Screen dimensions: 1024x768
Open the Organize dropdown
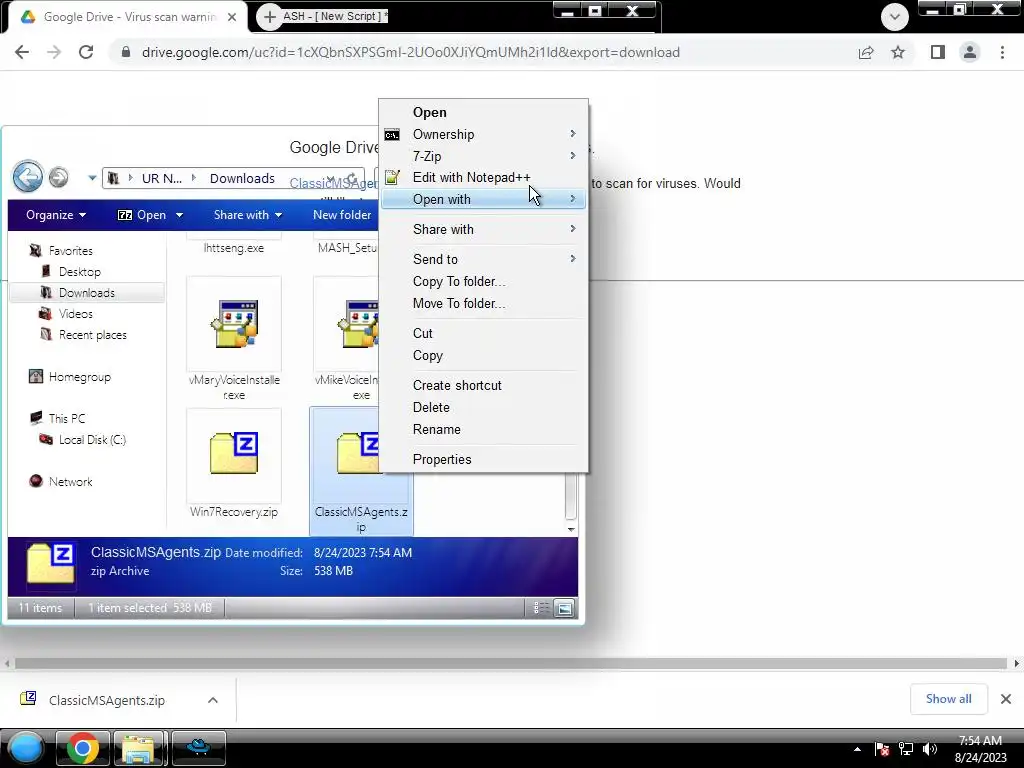click(56, 215)
